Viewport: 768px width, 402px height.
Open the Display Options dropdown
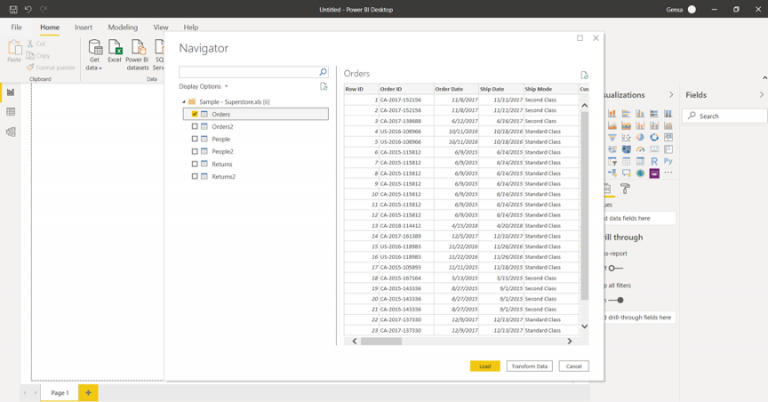(x=203, y=86)
